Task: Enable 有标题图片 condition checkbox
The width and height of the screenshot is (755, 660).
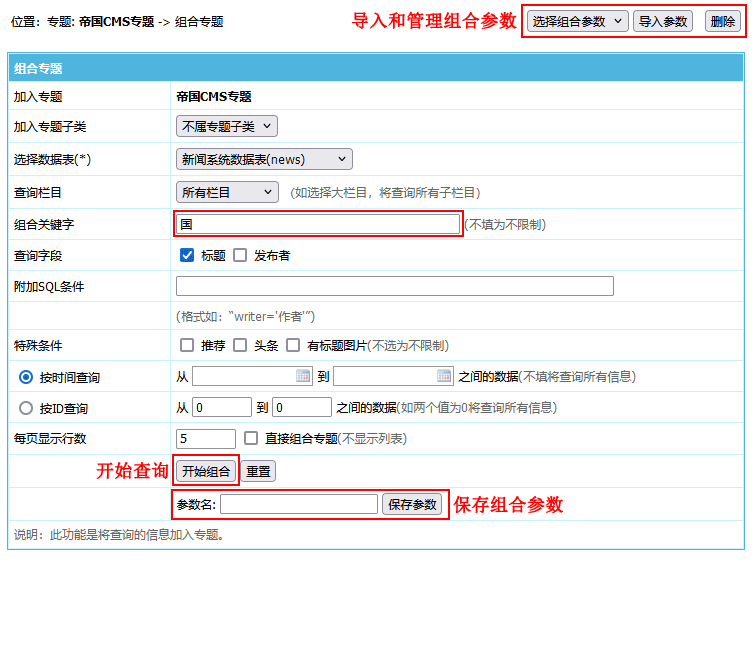Action: coord(293,345)
